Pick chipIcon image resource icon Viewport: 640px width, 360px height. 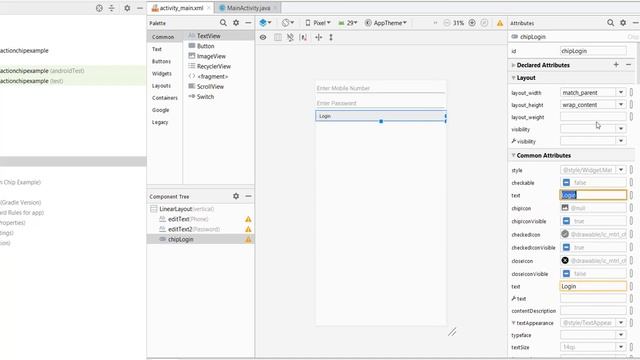(x=565, y=208)
